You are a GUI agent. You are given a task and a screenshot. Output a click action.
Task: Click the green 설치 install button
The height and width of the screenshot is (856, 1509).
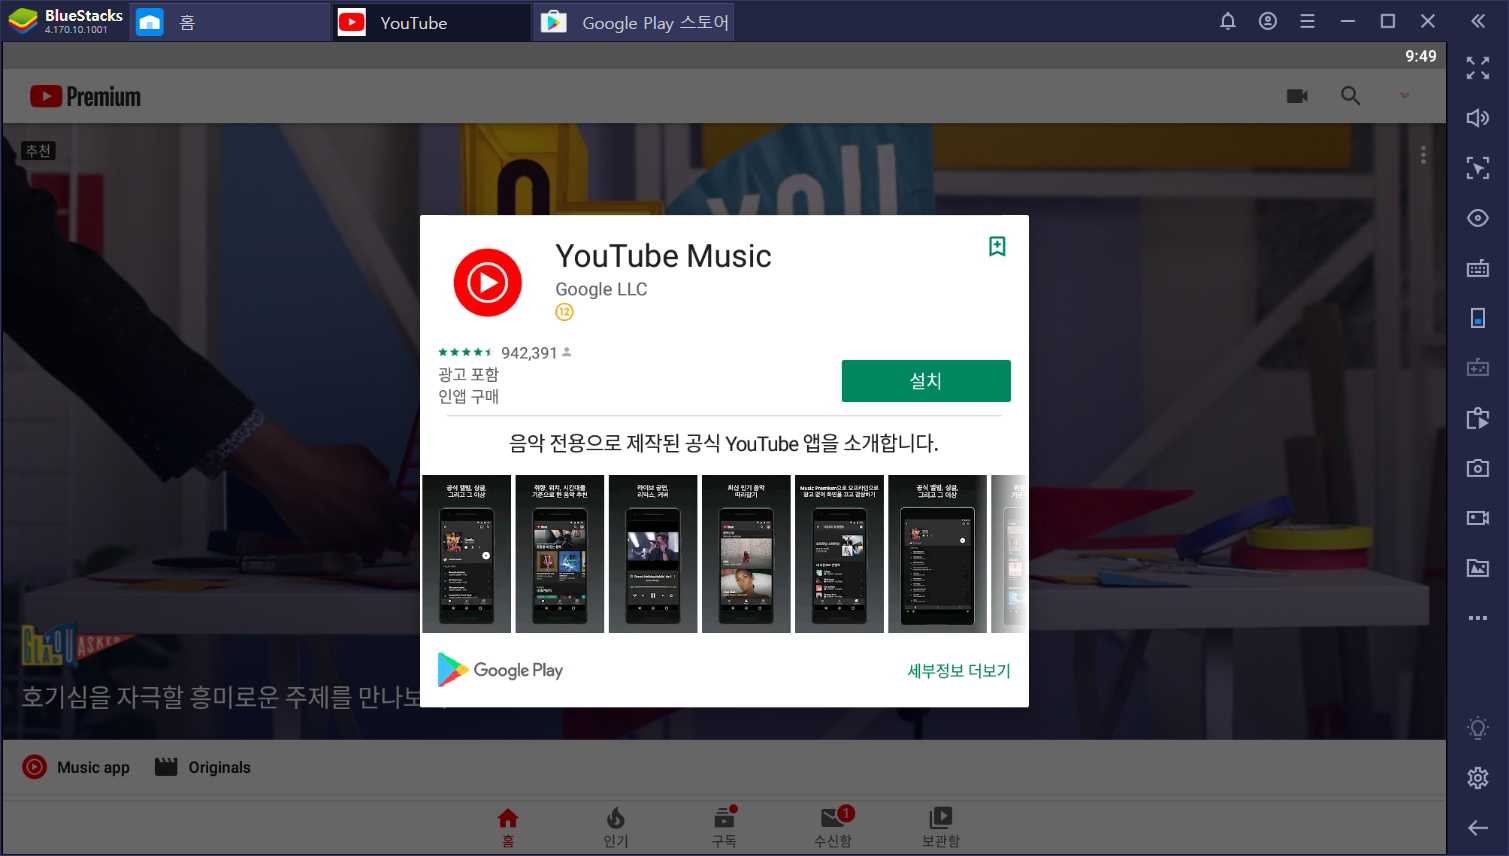tap(926, 381)
